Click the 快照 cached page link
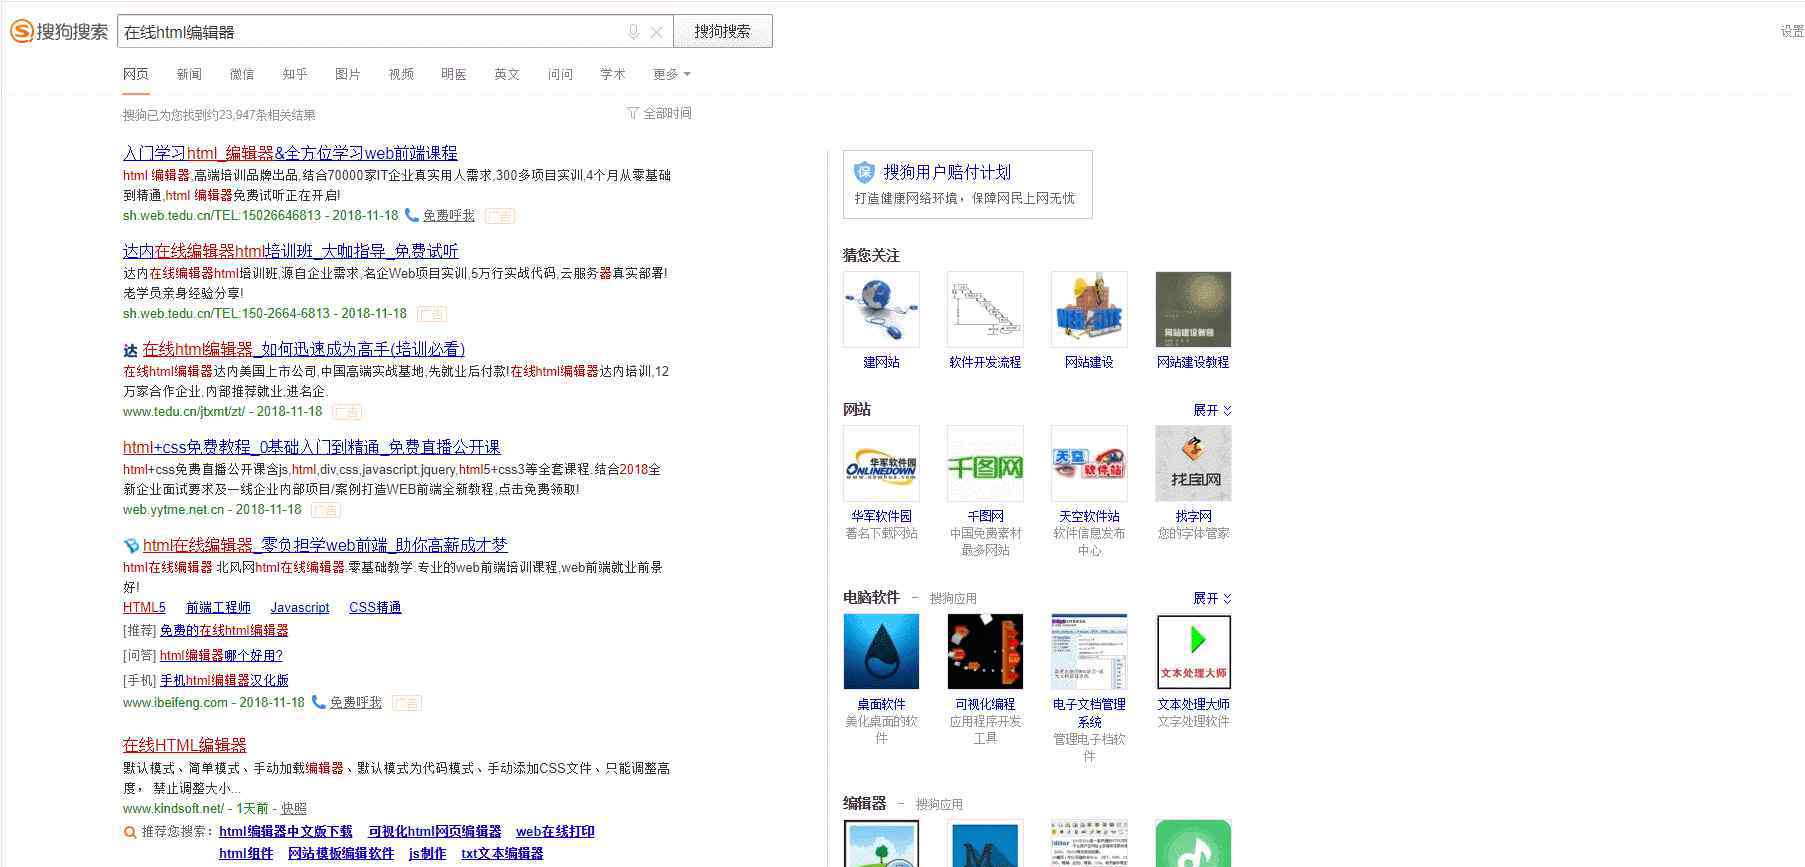1805x867 pixels. 294,808
